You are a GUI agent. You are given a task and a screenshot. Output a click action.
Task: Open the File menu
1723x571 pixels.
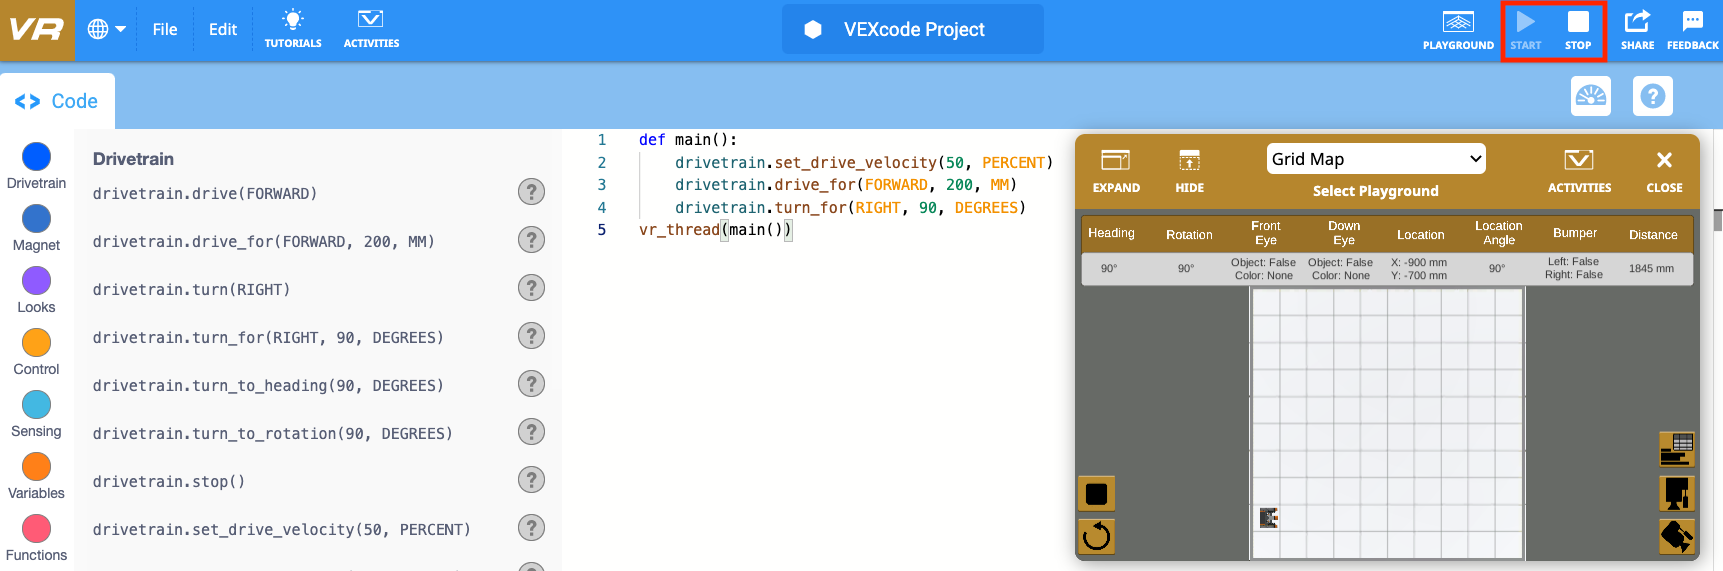pyautogui.click(x=165, y=30)
